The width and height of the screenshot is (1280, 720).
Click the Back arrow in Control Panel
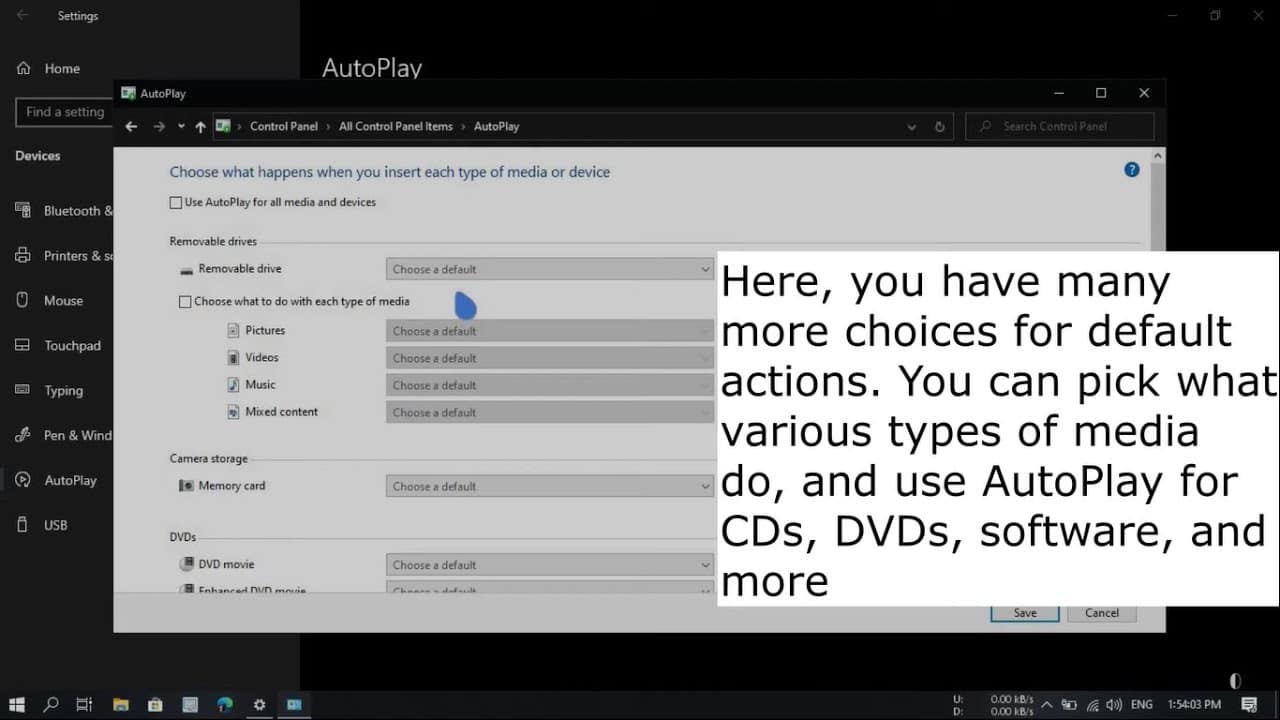131,127
